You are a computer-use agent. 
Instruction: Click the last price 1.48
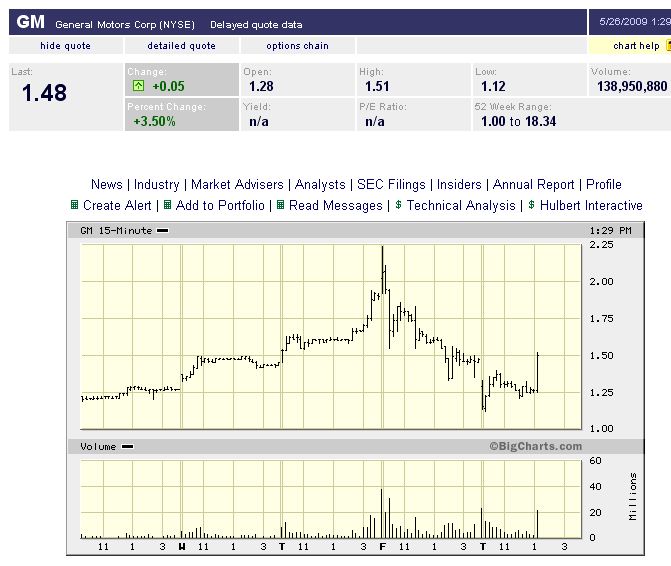[x=44, y=93]
